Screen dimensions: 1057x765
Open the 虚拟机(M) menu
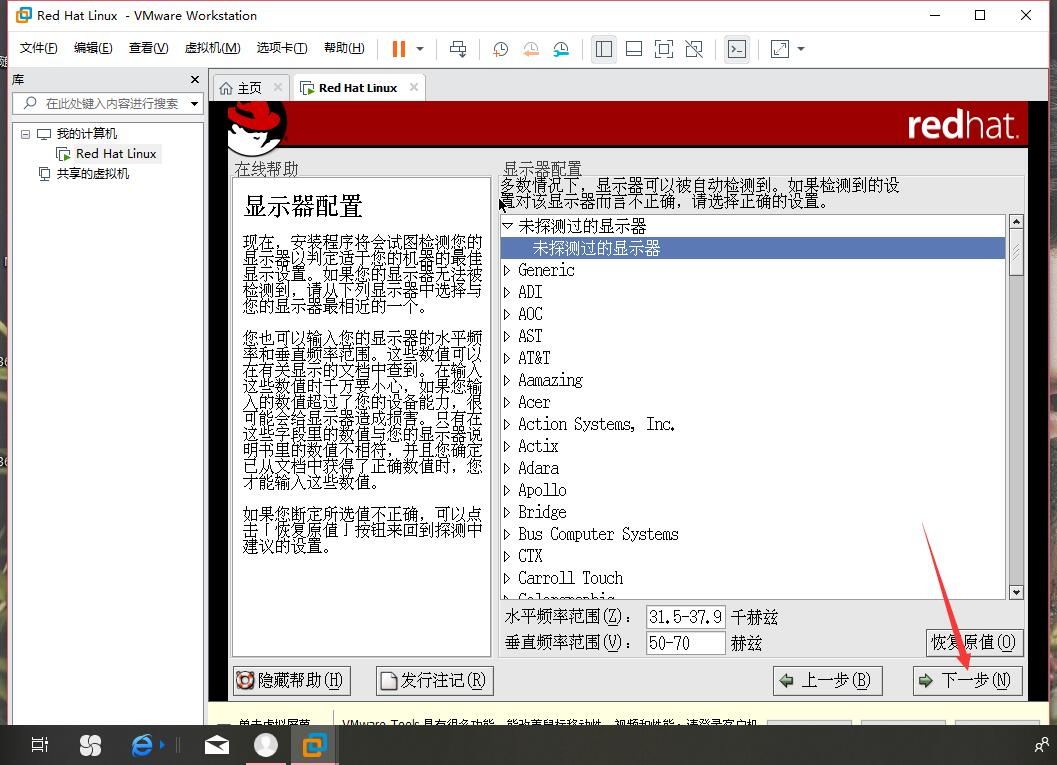212,48
